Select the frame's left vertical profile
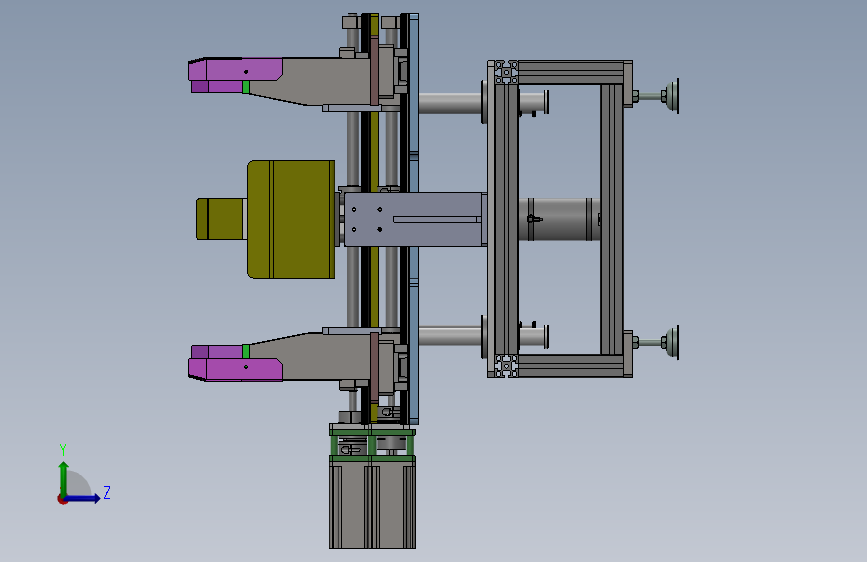The height and width of the screenshot is (562, 867). [x=505, y=219]
